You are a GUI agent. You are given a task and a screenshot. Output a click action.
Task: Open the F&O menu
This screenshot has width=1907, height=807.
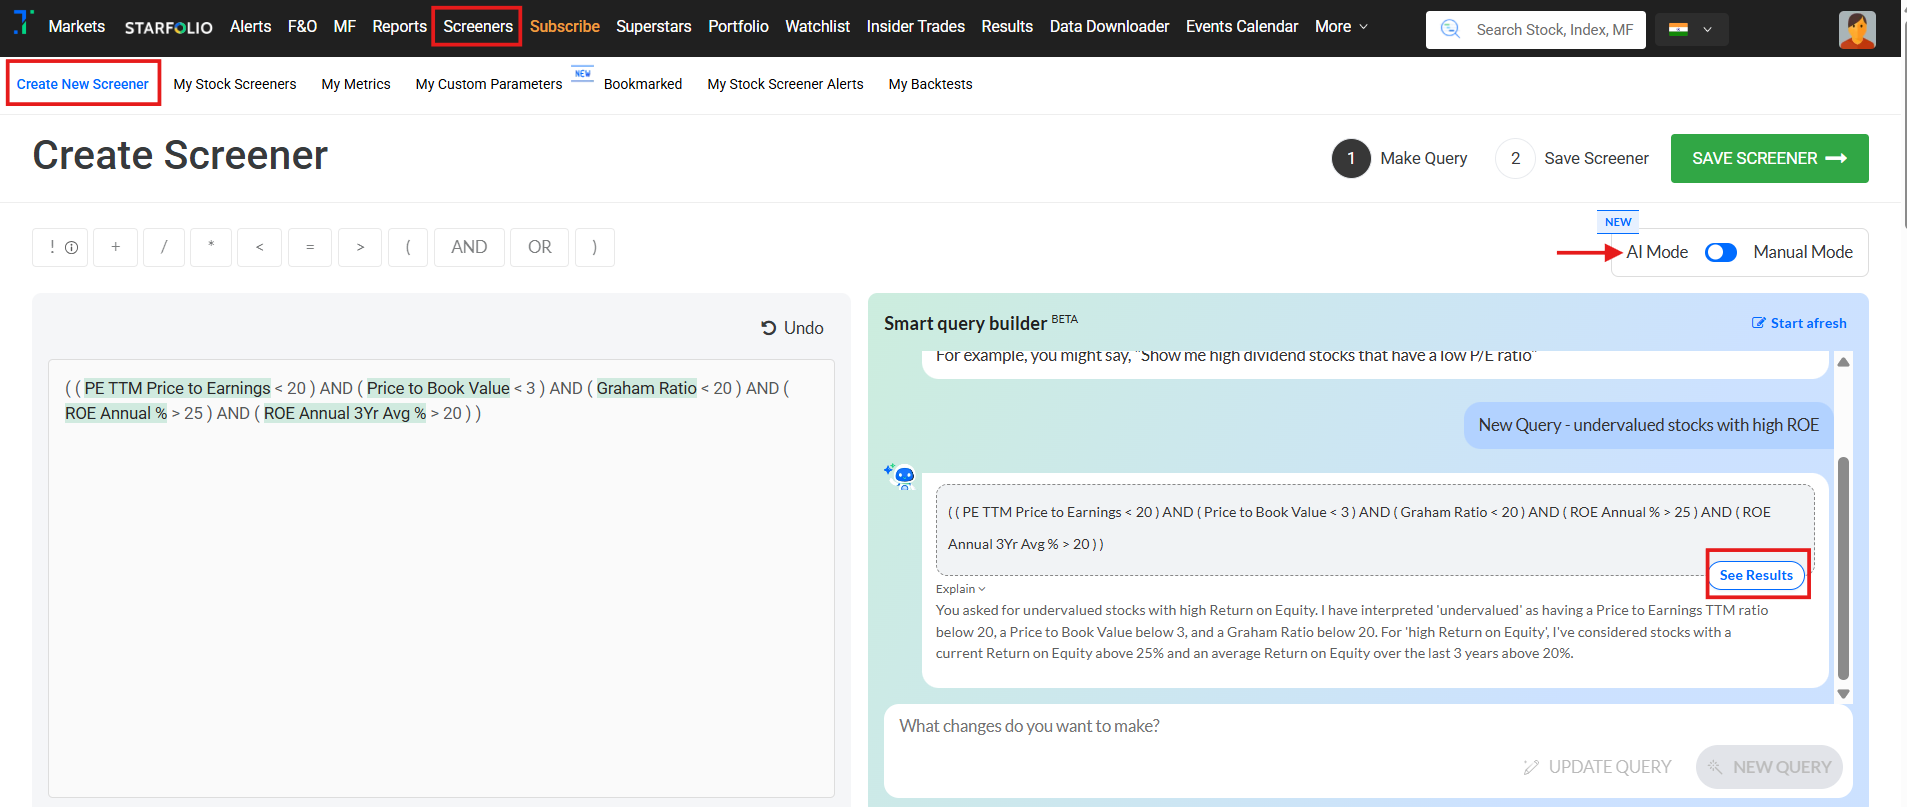point(302,27)
